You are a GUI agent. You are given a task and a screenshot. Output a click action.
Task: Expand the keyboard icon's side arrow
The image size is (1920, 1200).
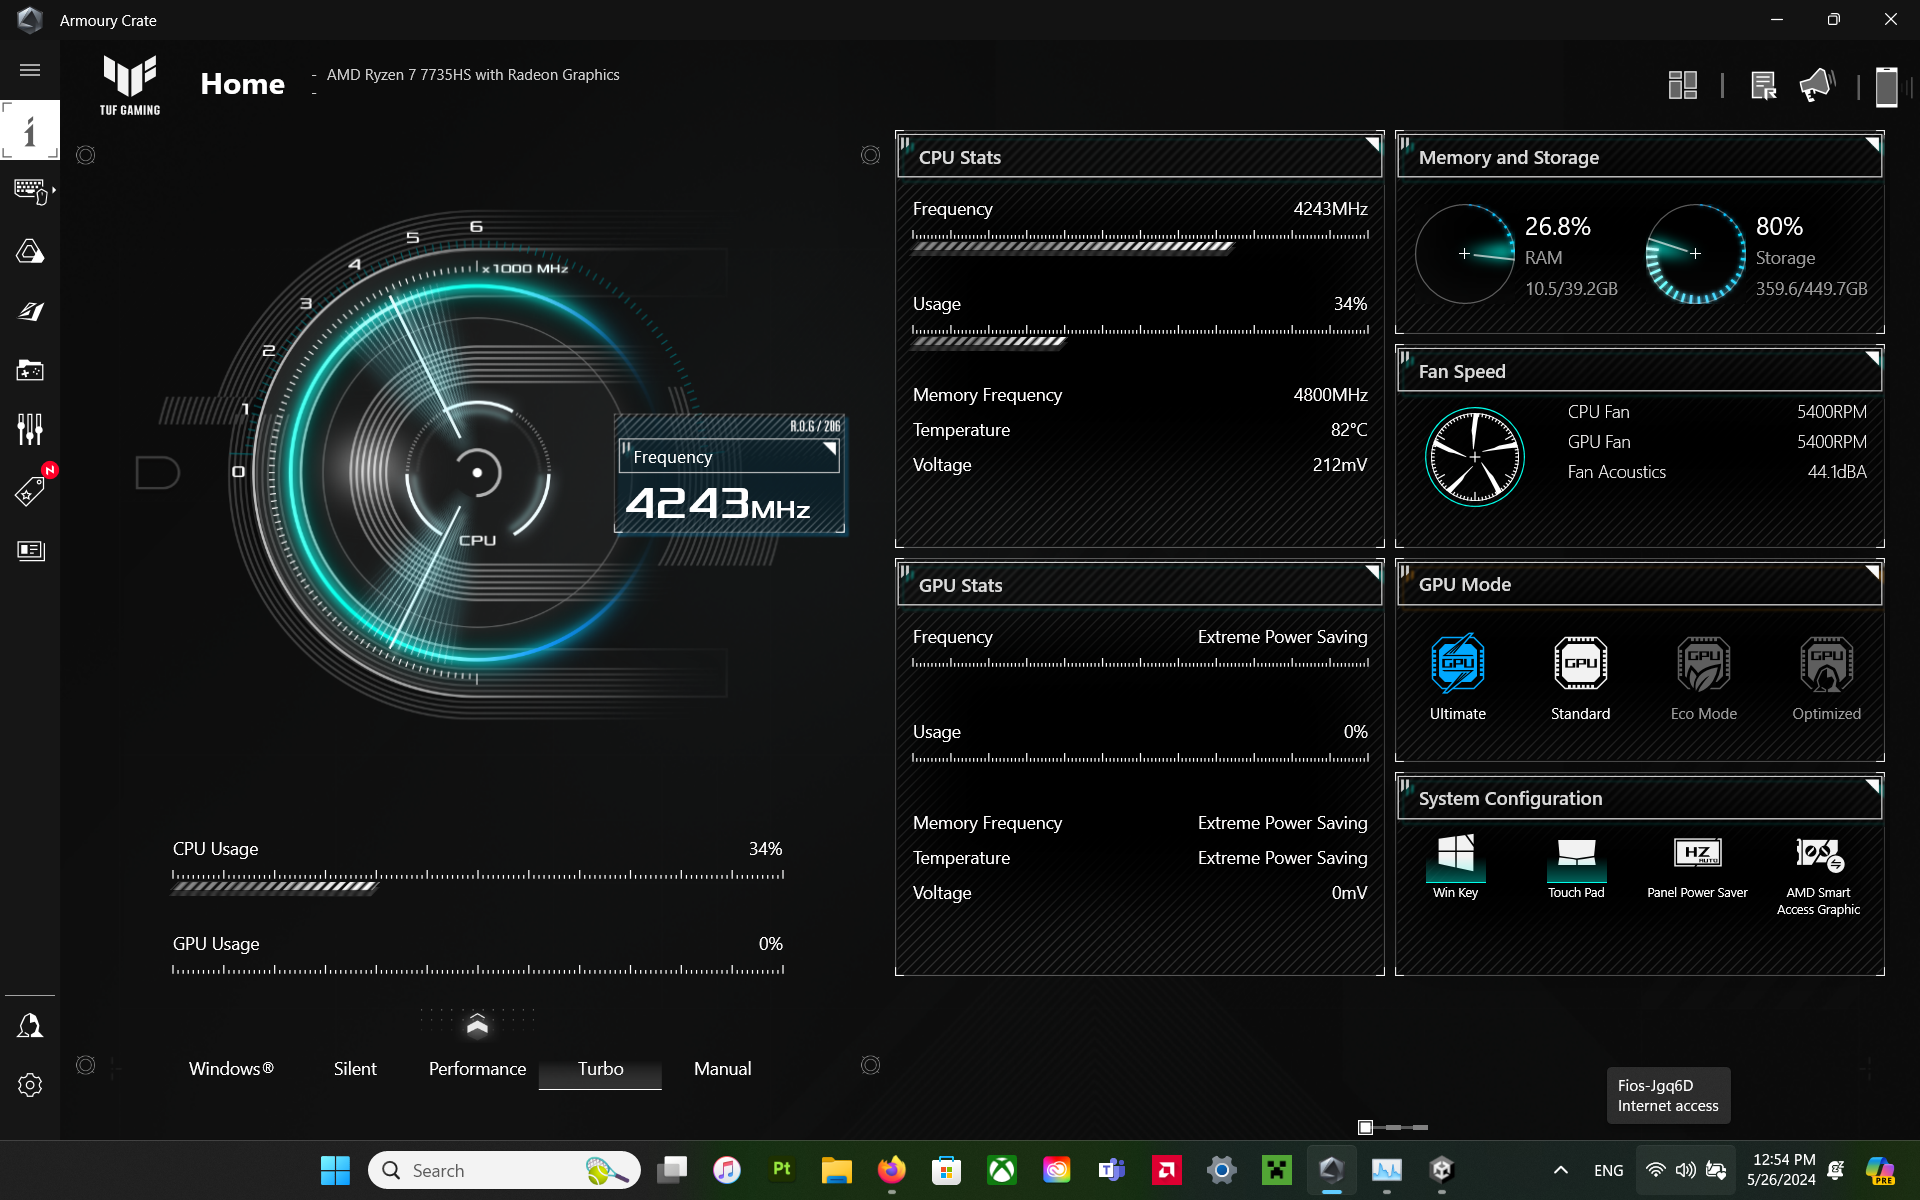[55, 190]
